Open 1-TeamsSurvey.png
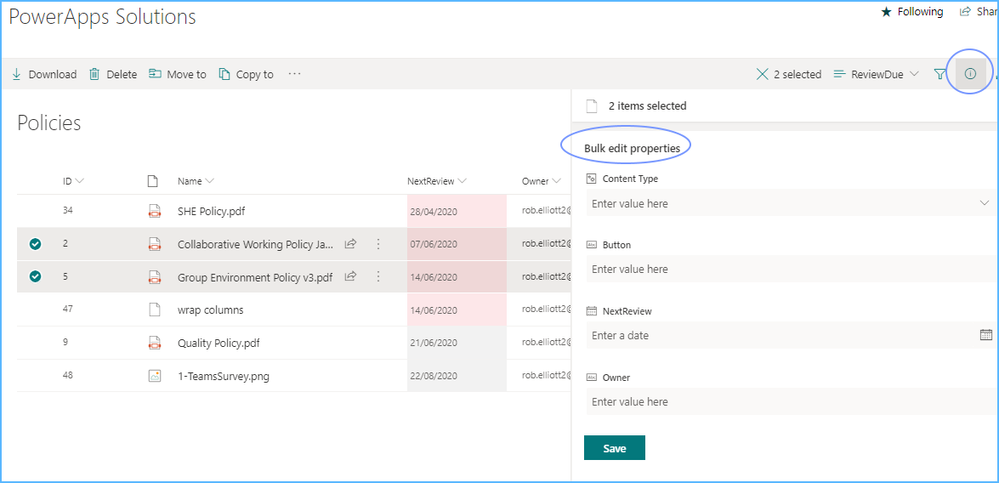999x483 pixels. pos(224,377)
